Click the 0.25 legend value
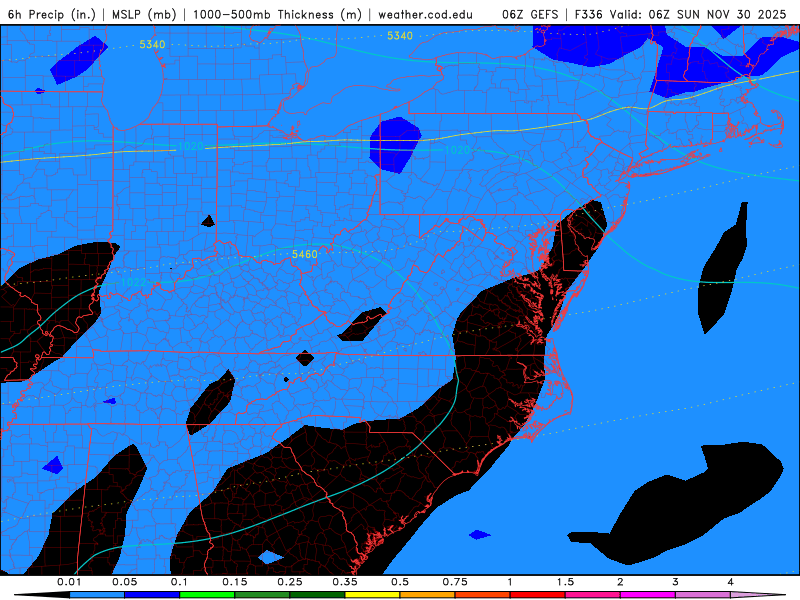800x600 pixels. tap(290, 582)
